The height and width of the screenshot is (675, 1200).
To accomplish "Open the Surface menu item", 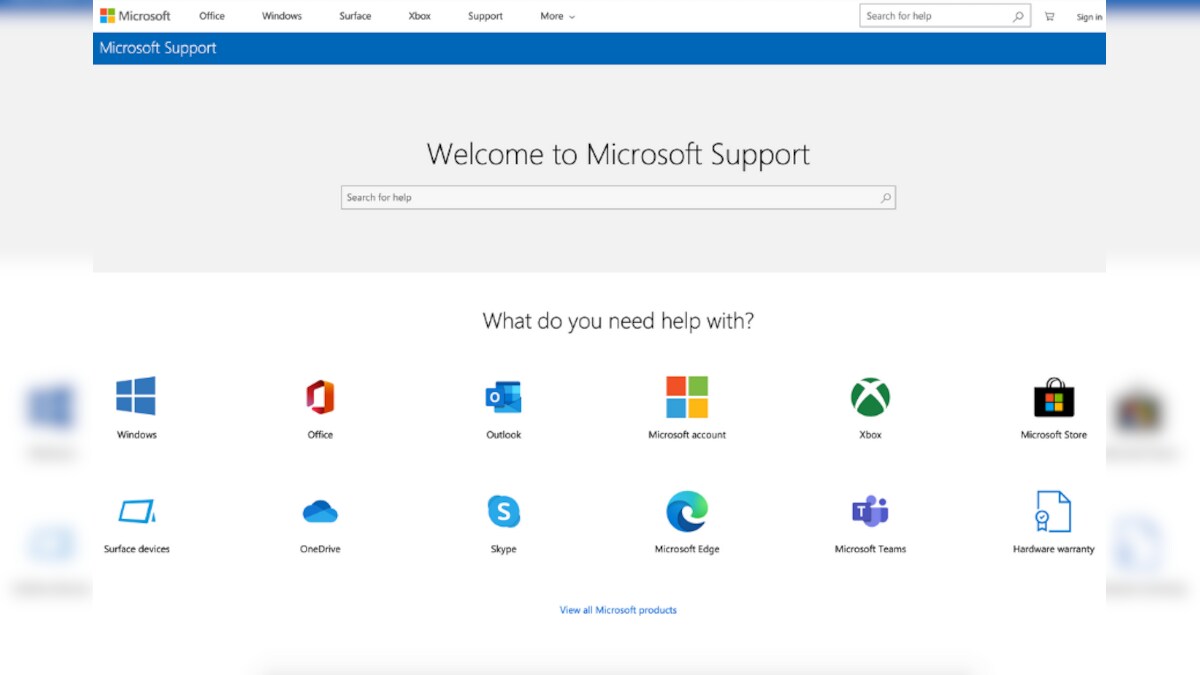I will [x=355, y=16].
